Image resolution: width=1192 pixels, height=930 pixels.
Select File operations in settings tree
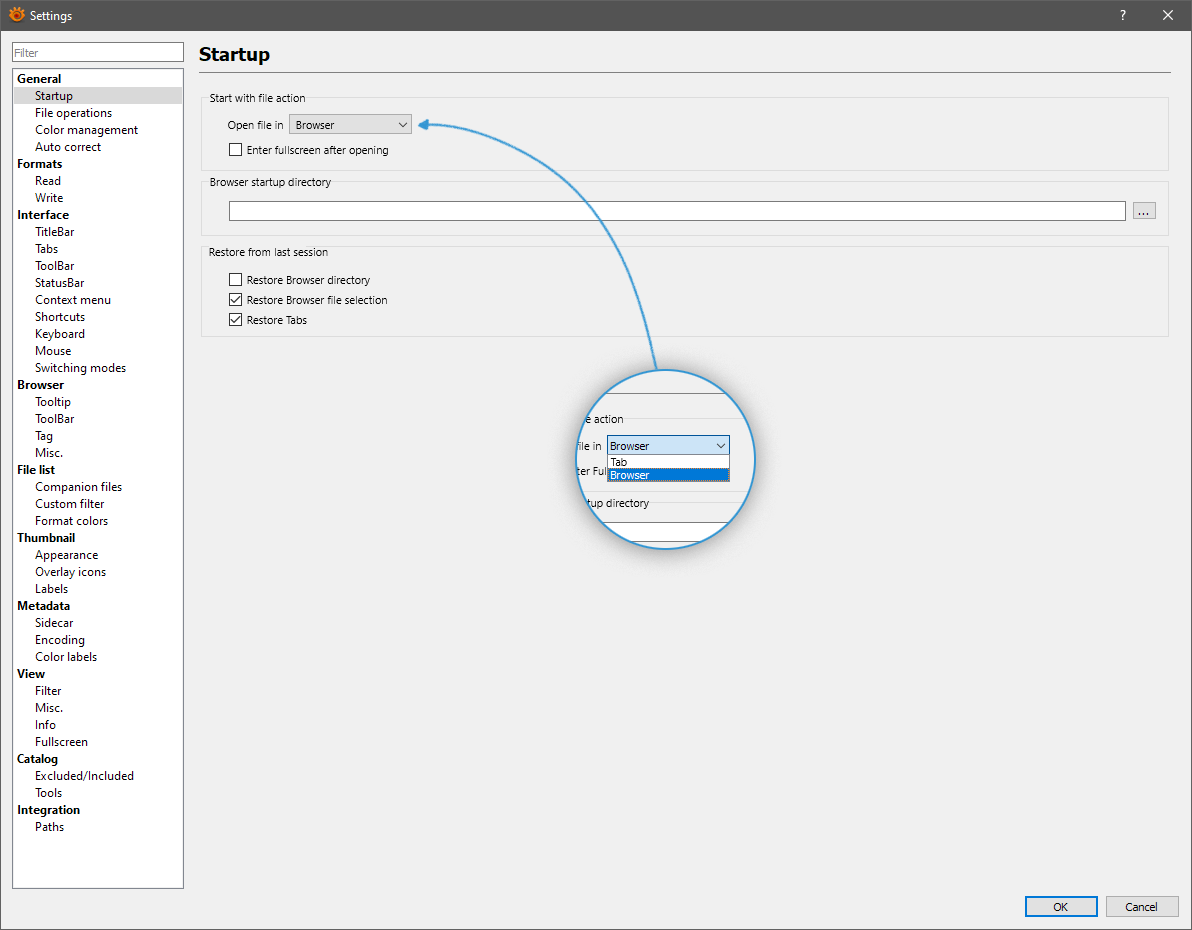click(x=73, y=113)
